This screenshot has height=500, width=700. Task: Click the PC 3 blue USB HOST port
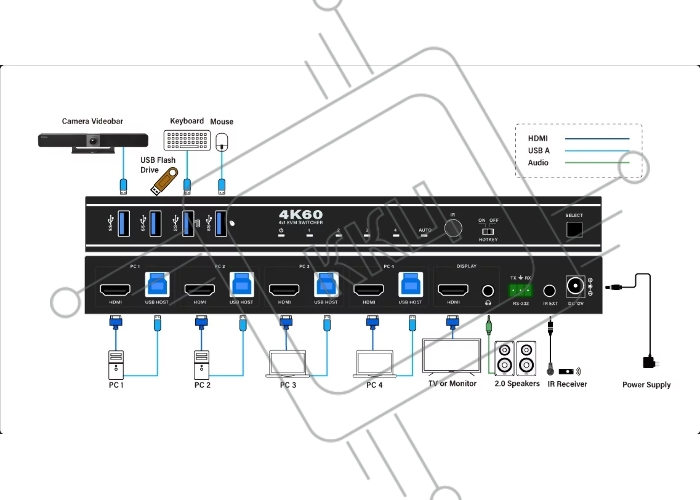[x=326, y=284]
